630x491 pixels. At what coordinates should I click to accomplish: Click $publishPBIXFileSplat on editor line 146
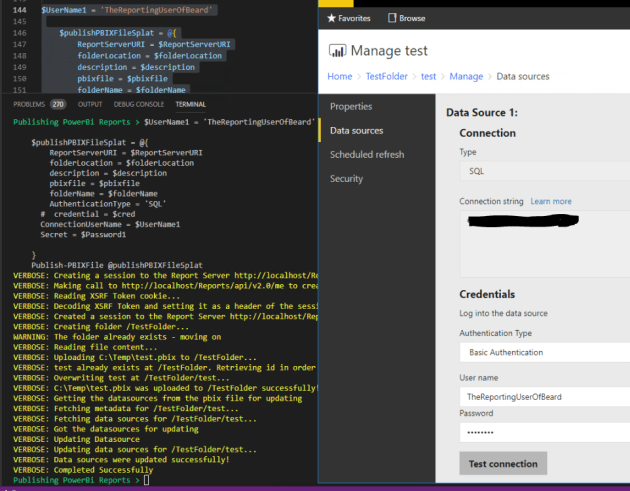pyautogui.click(x=106, y=33)
